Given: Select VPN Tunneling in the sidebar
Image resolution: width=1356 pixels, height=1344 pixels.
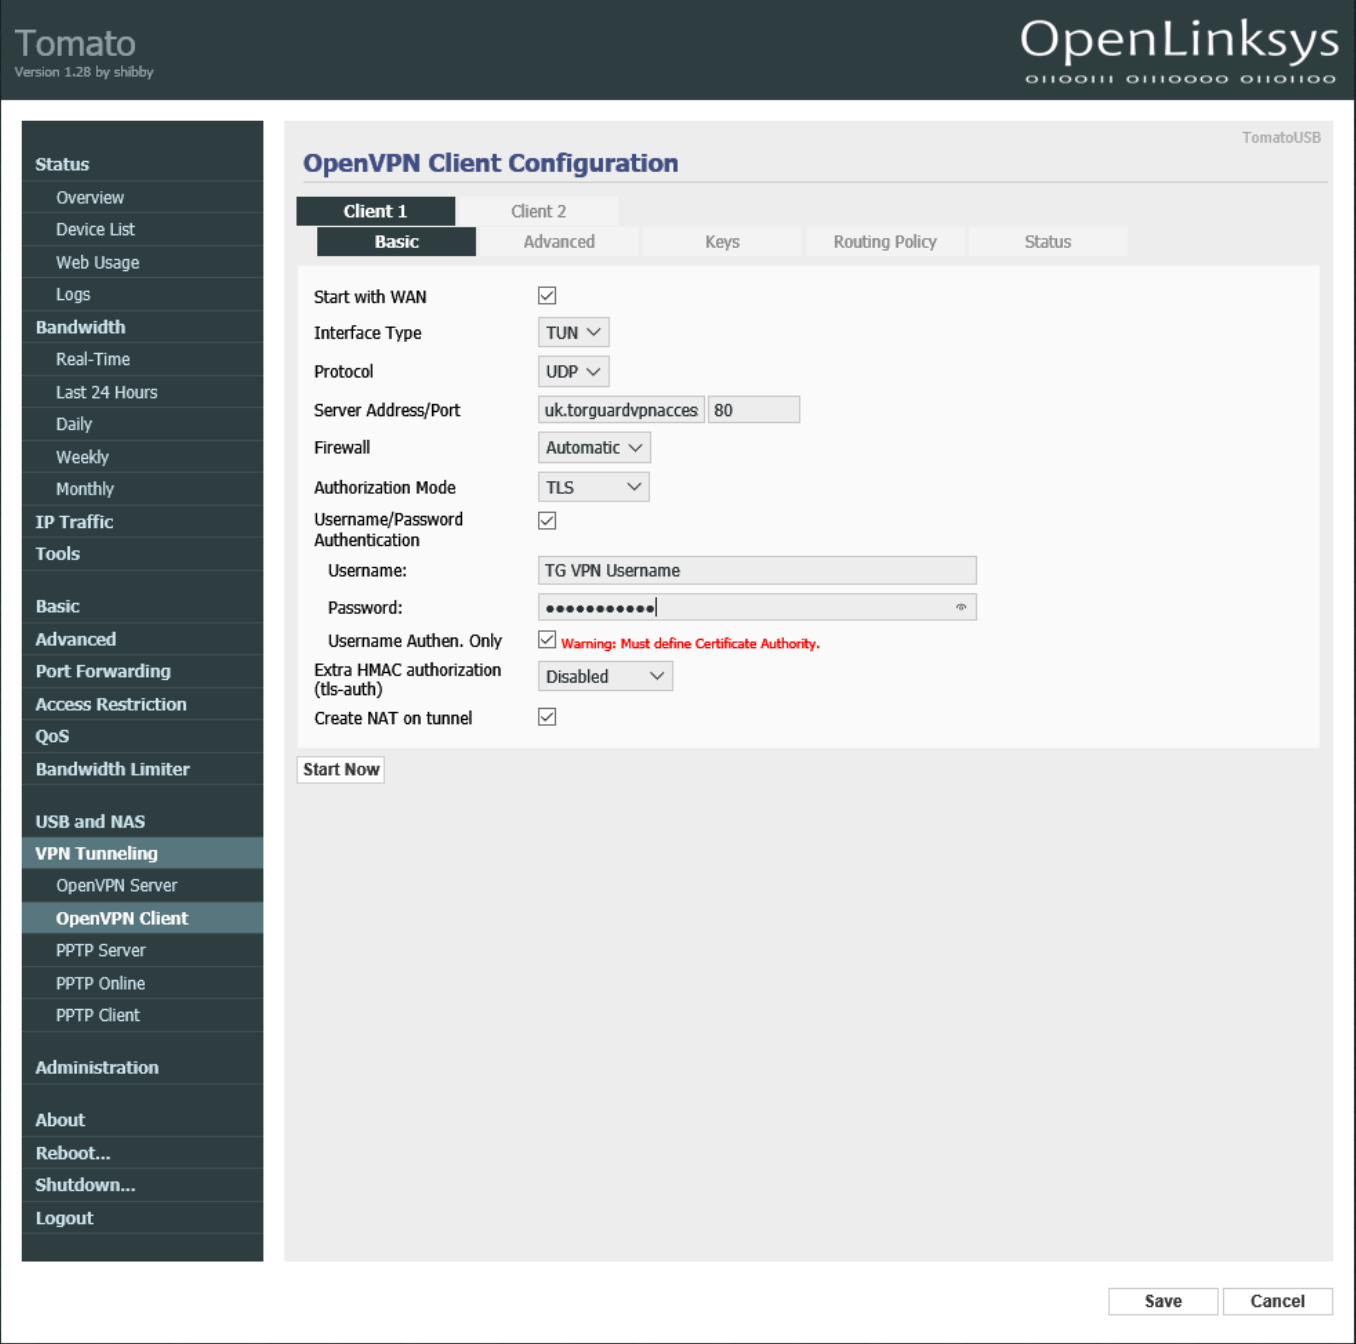Looking at the screenshot, I should [142, 853].
